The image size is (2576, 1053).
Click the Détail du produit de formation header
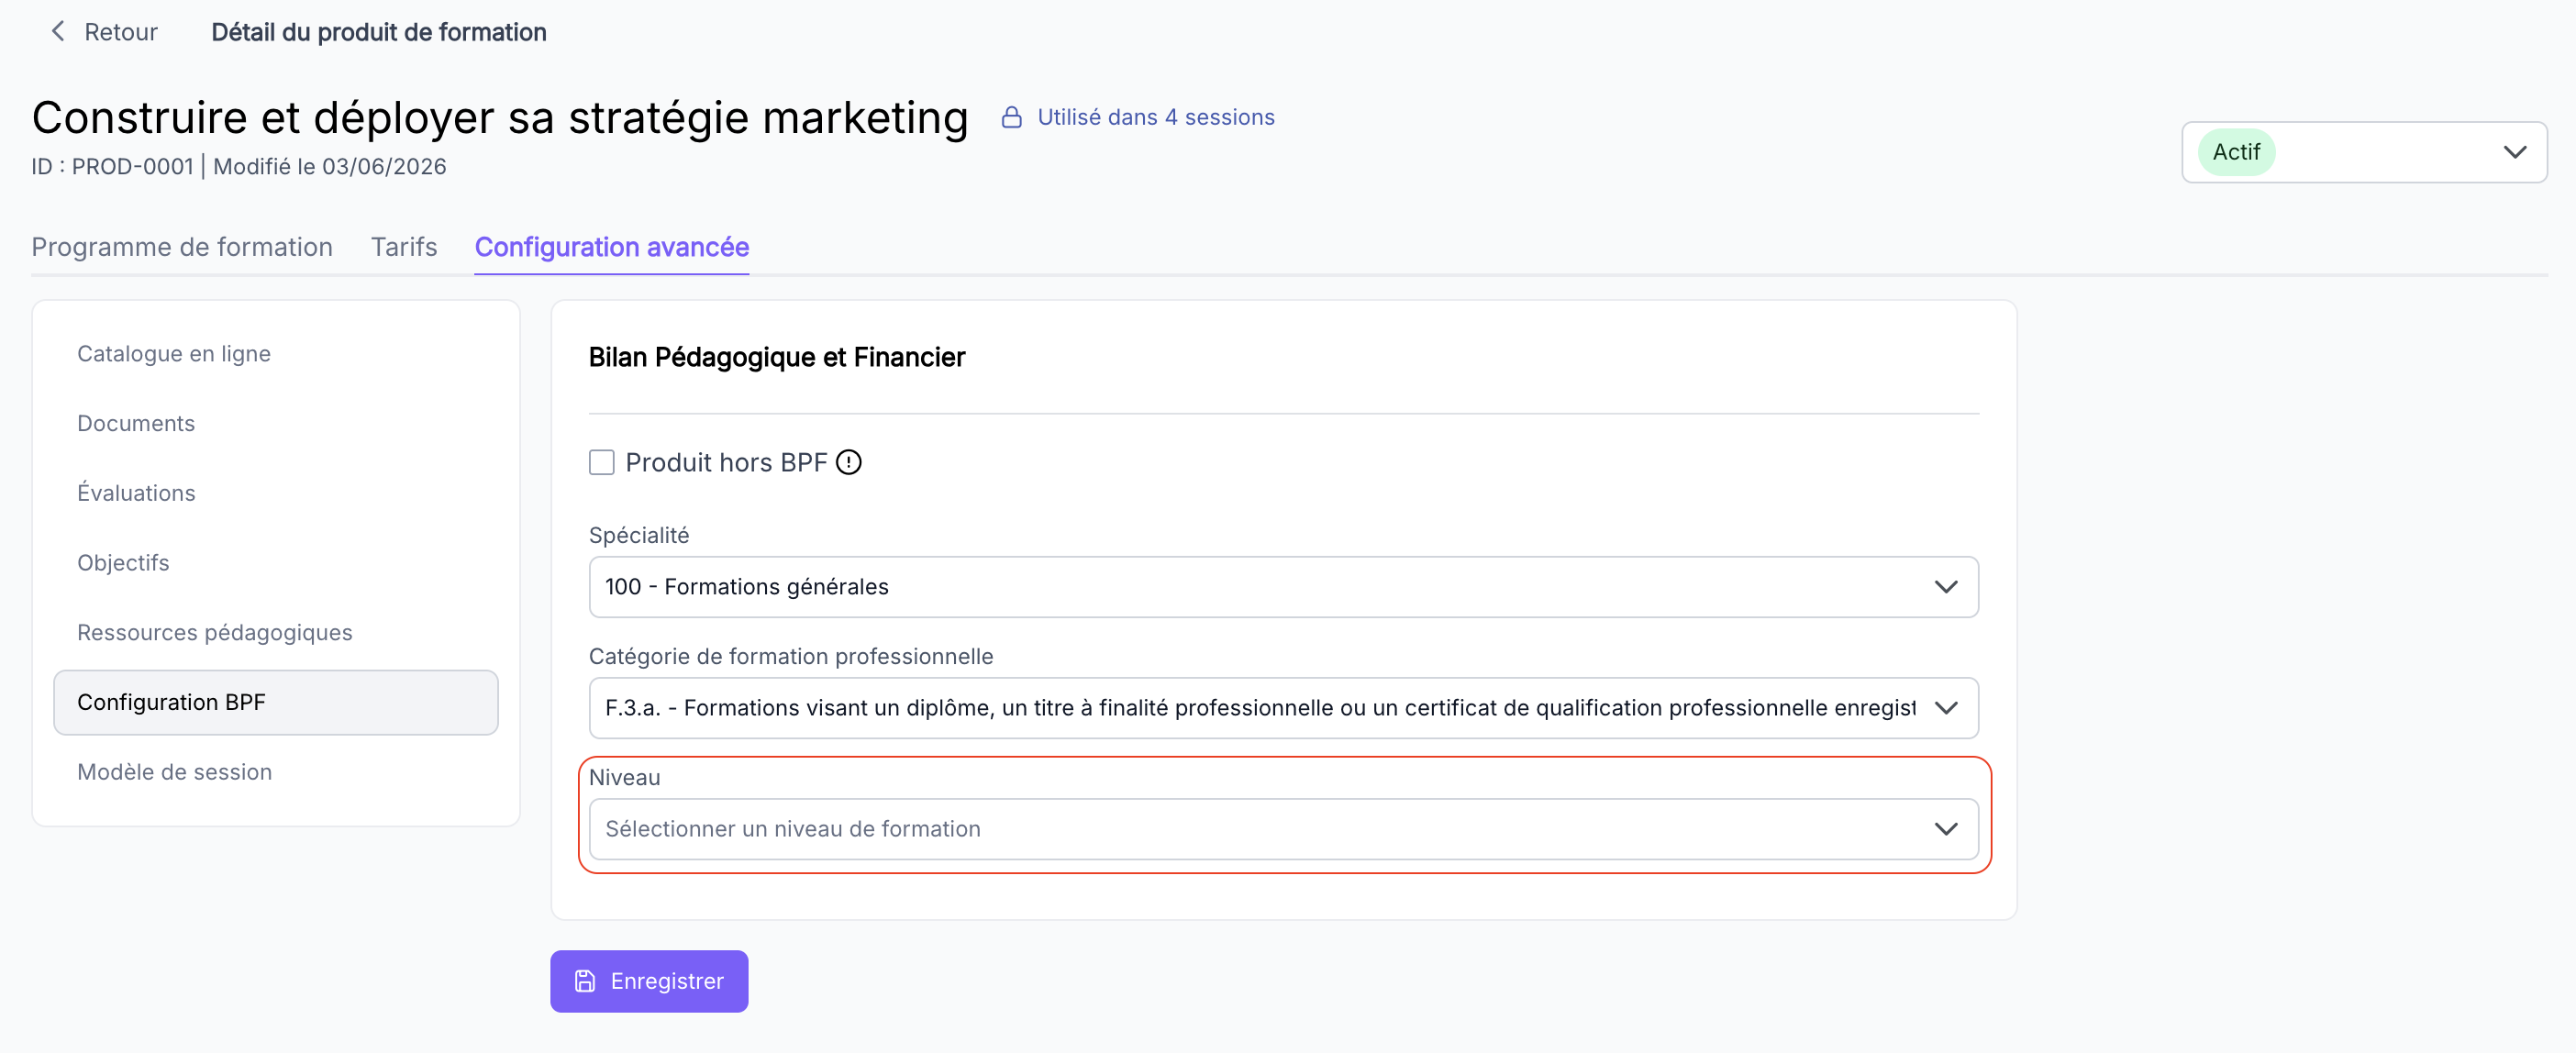(379, 32)
